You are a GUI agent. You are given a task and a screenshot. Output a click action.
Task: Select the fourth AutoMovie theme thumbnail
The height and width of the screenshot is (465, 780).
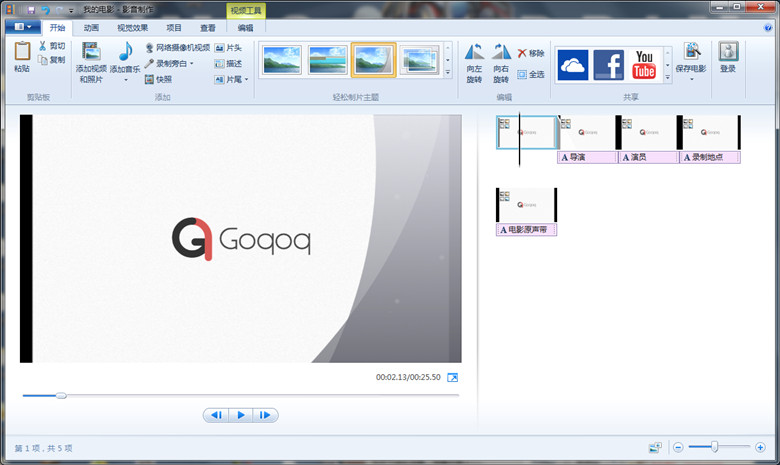coord(419,60)
